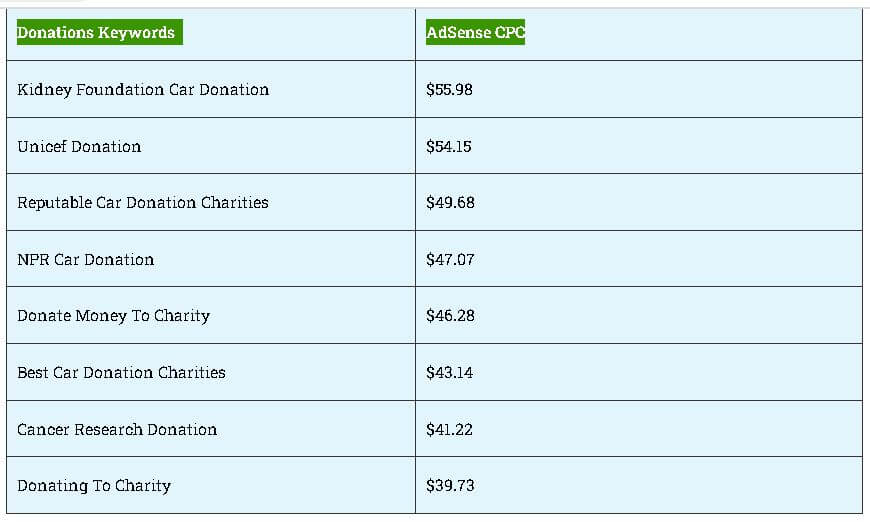Screen dimensions: 870x522
Task: Click the $47.07 CPC value
Action: [450, 260]
